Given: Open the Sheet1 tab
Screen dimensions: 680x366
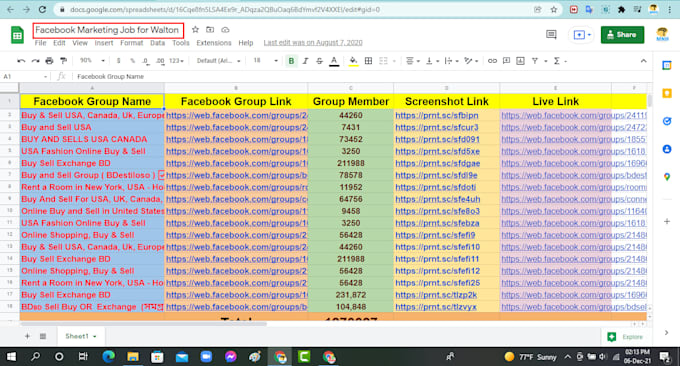Looking at the screenshot, I should pos(81,336).
